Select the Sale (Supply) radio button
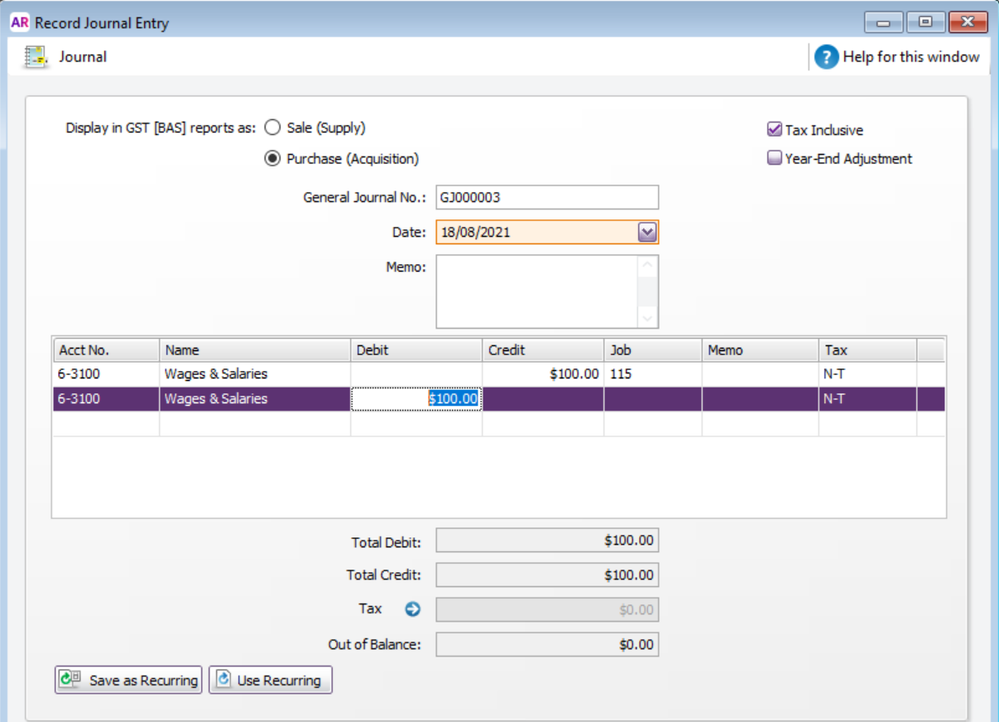The height and width of the screenshot is (722, 999). tap(272, 128)
